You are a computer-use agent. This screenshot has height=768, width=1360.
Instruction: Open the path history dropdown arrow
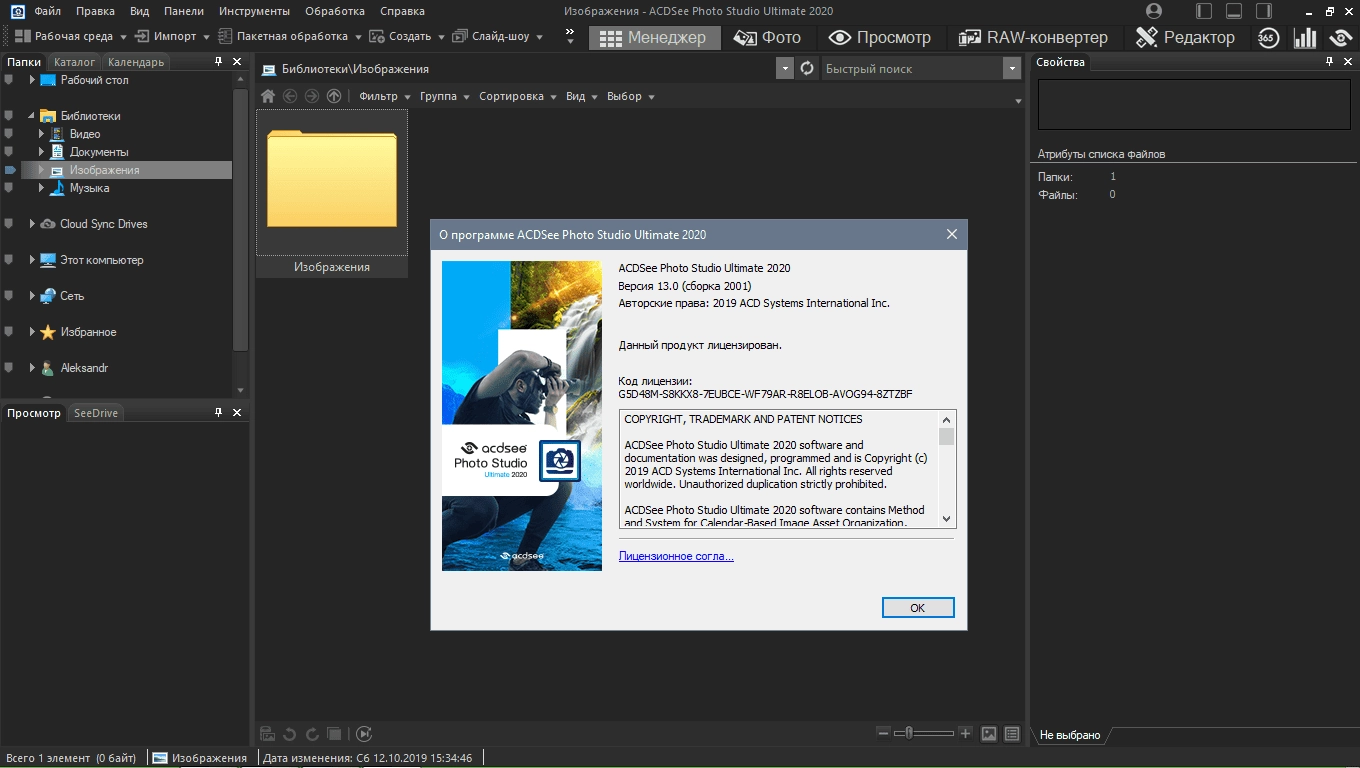tap(786, 68)
